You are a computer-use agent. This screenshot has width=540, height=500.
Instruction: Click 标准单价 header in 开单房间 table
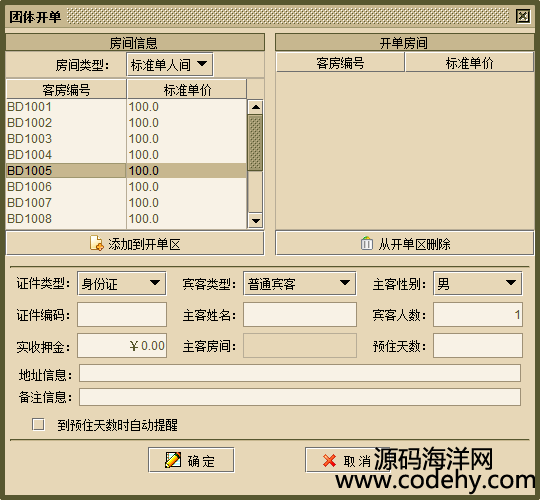[x=469, y=63]
